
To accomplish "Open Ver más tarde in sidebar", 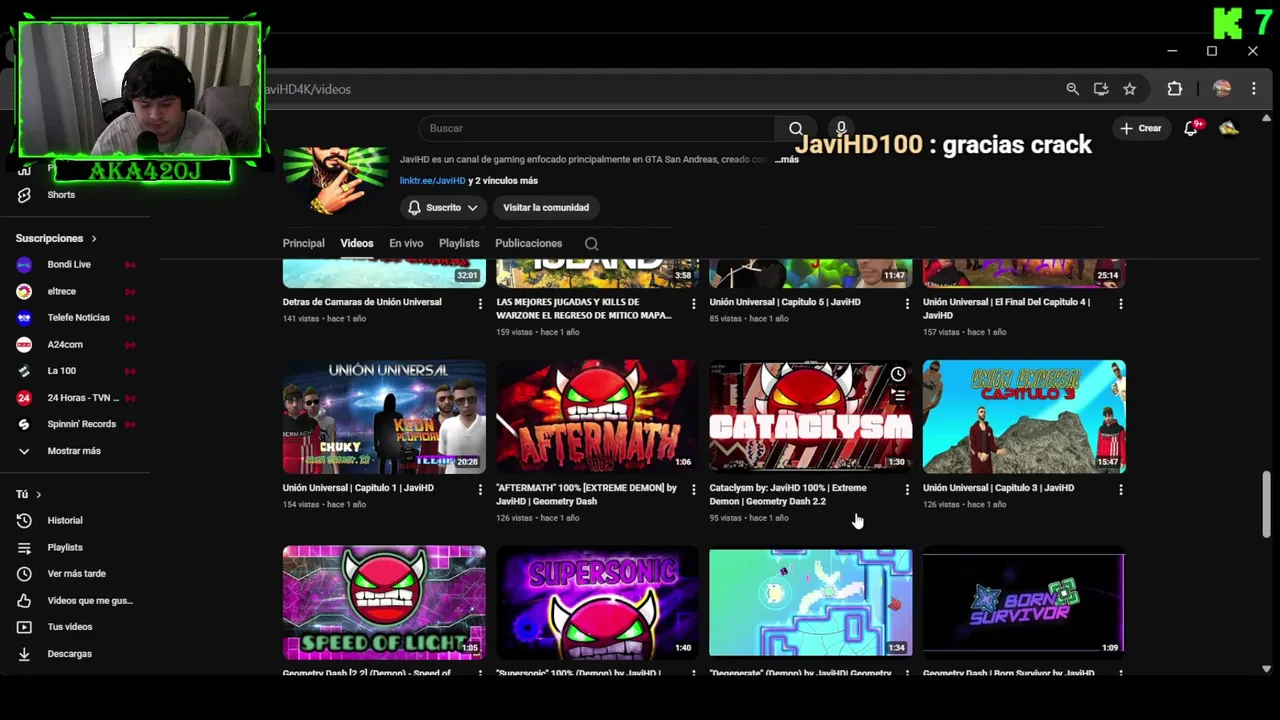I will 75,573.
